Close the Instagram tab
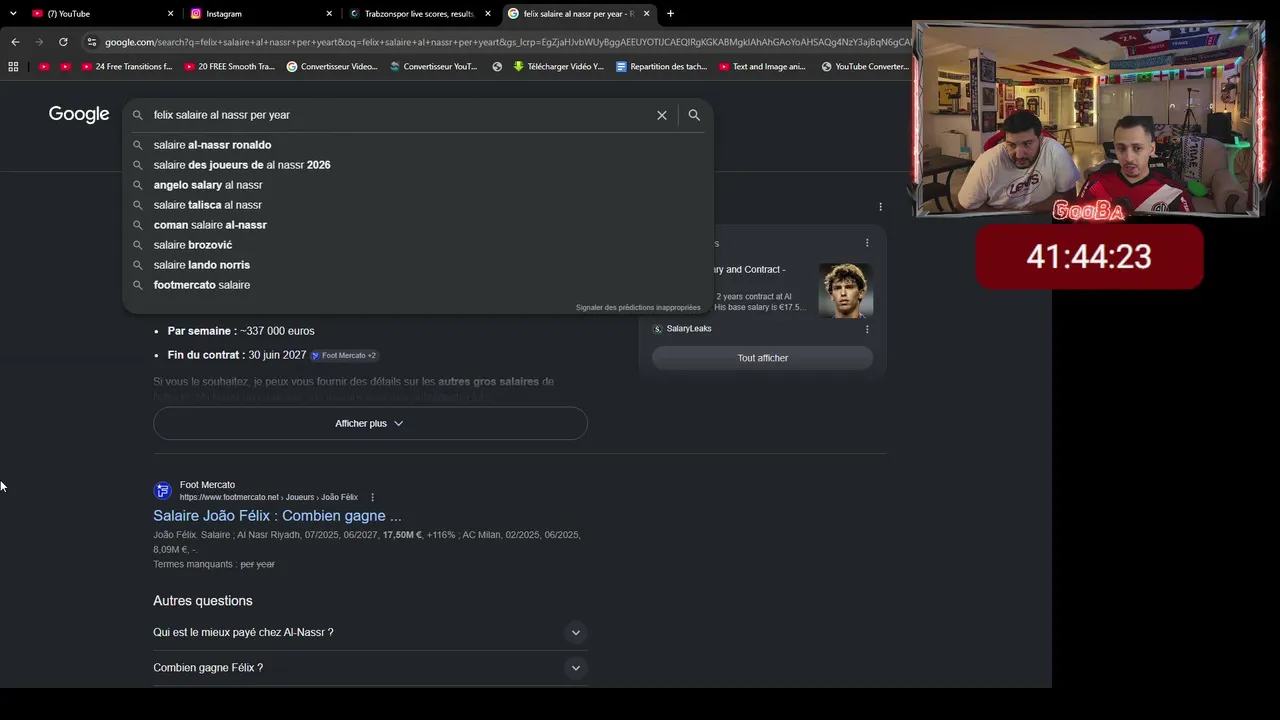Viewport: 1280px width, 720px height. pyautogui.click(x=329, y=14)
